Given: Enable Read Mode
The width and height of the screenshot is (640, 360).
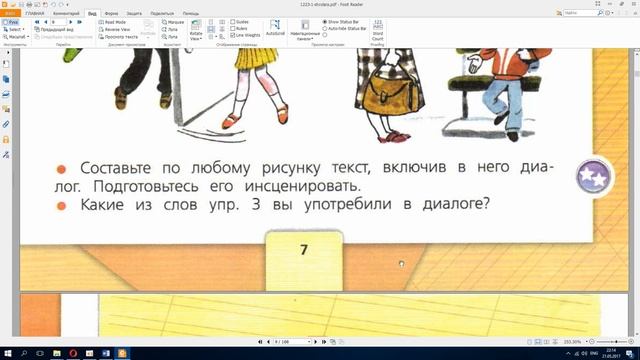Looking at the screenshot, I should [x=112, y=22].
